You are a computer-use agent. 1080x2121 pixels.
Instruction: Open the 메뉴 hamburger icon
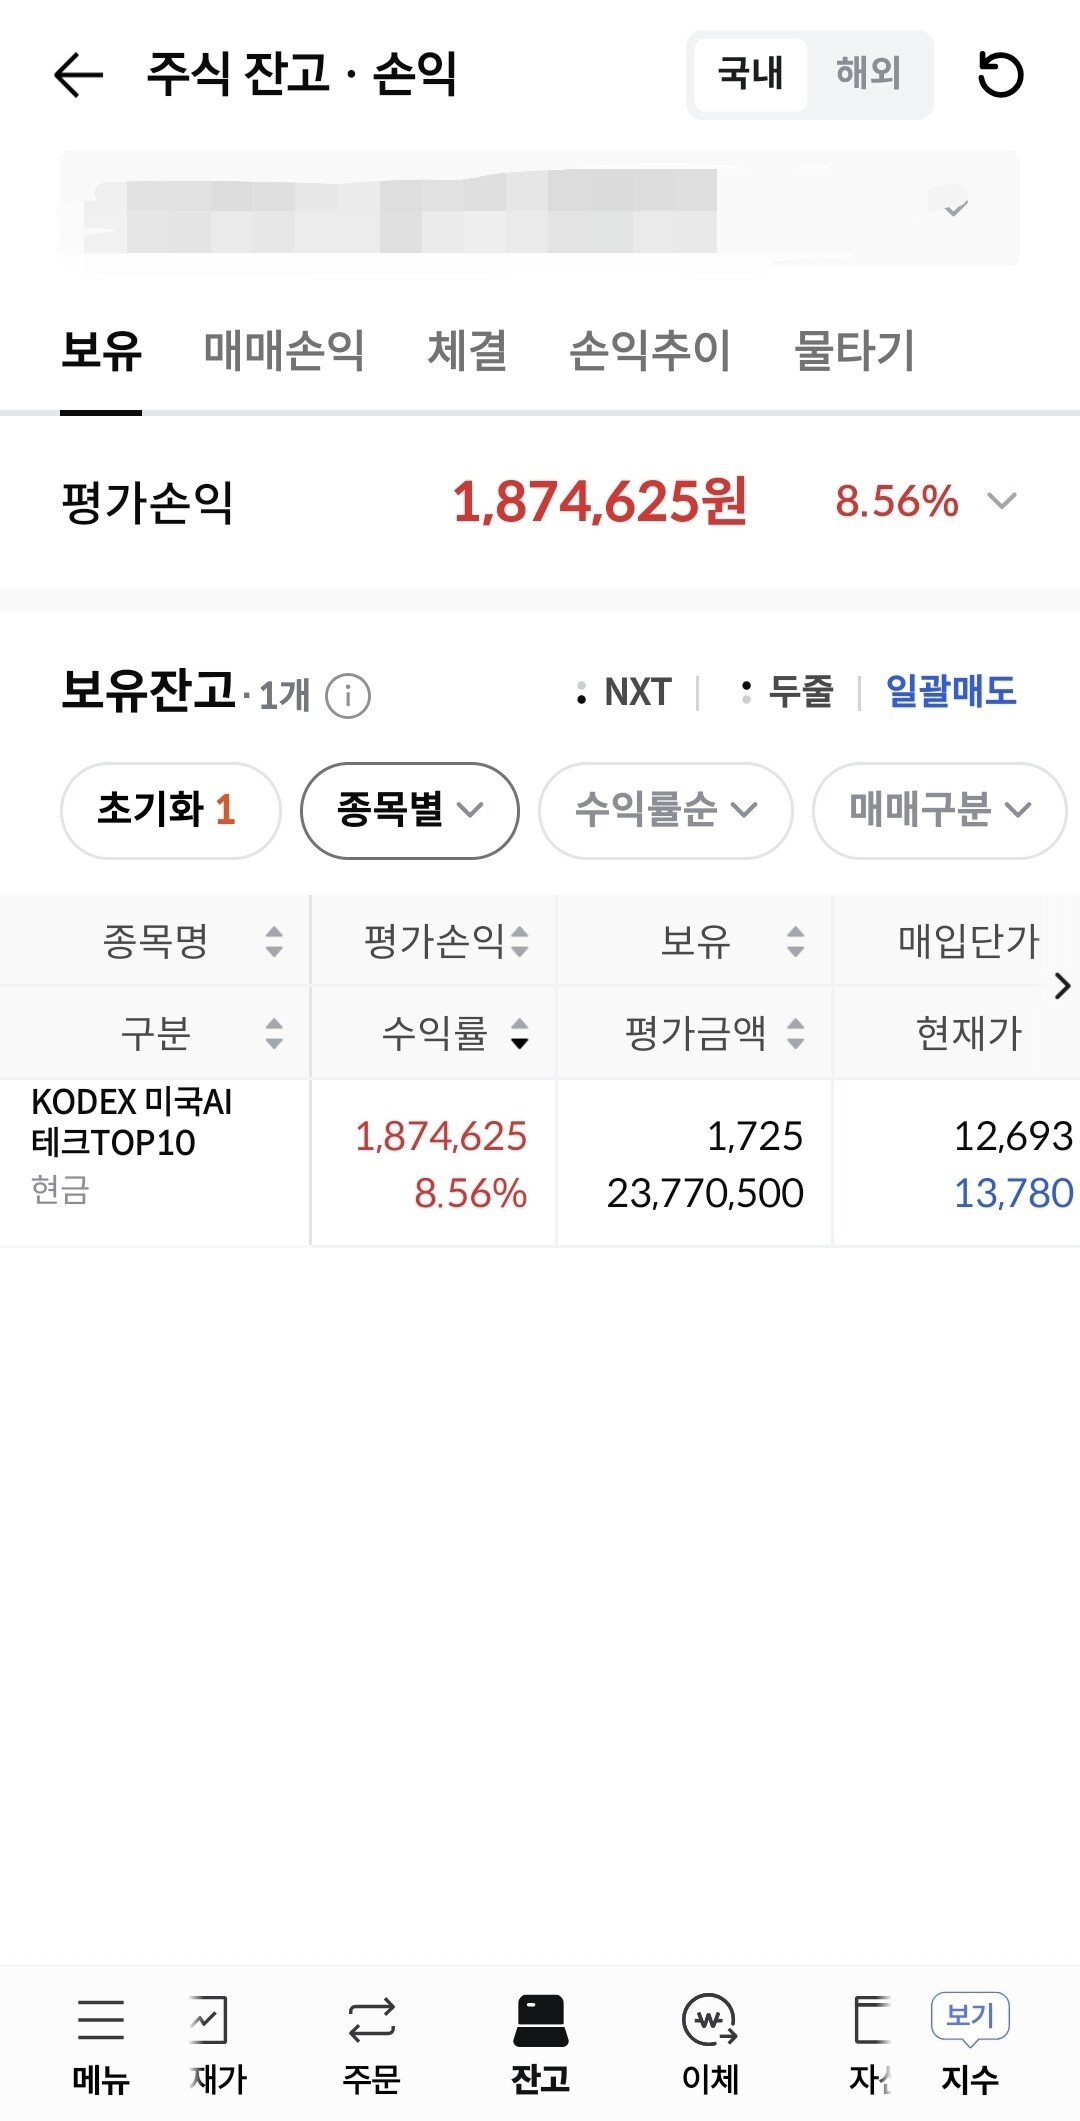[x=101, y=2020]
